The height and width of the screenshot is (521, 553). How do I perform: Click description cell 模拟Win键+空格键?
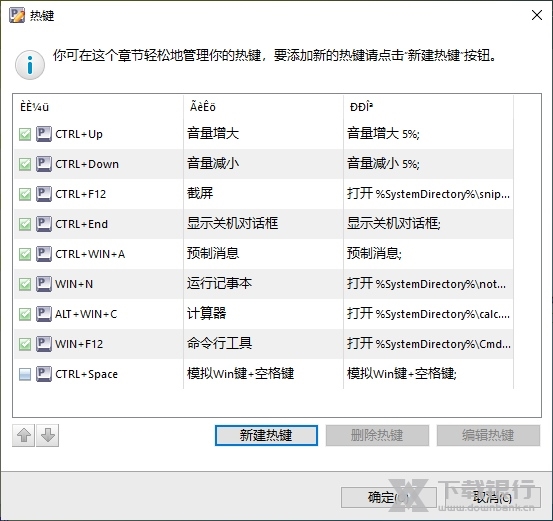point(241,374)
